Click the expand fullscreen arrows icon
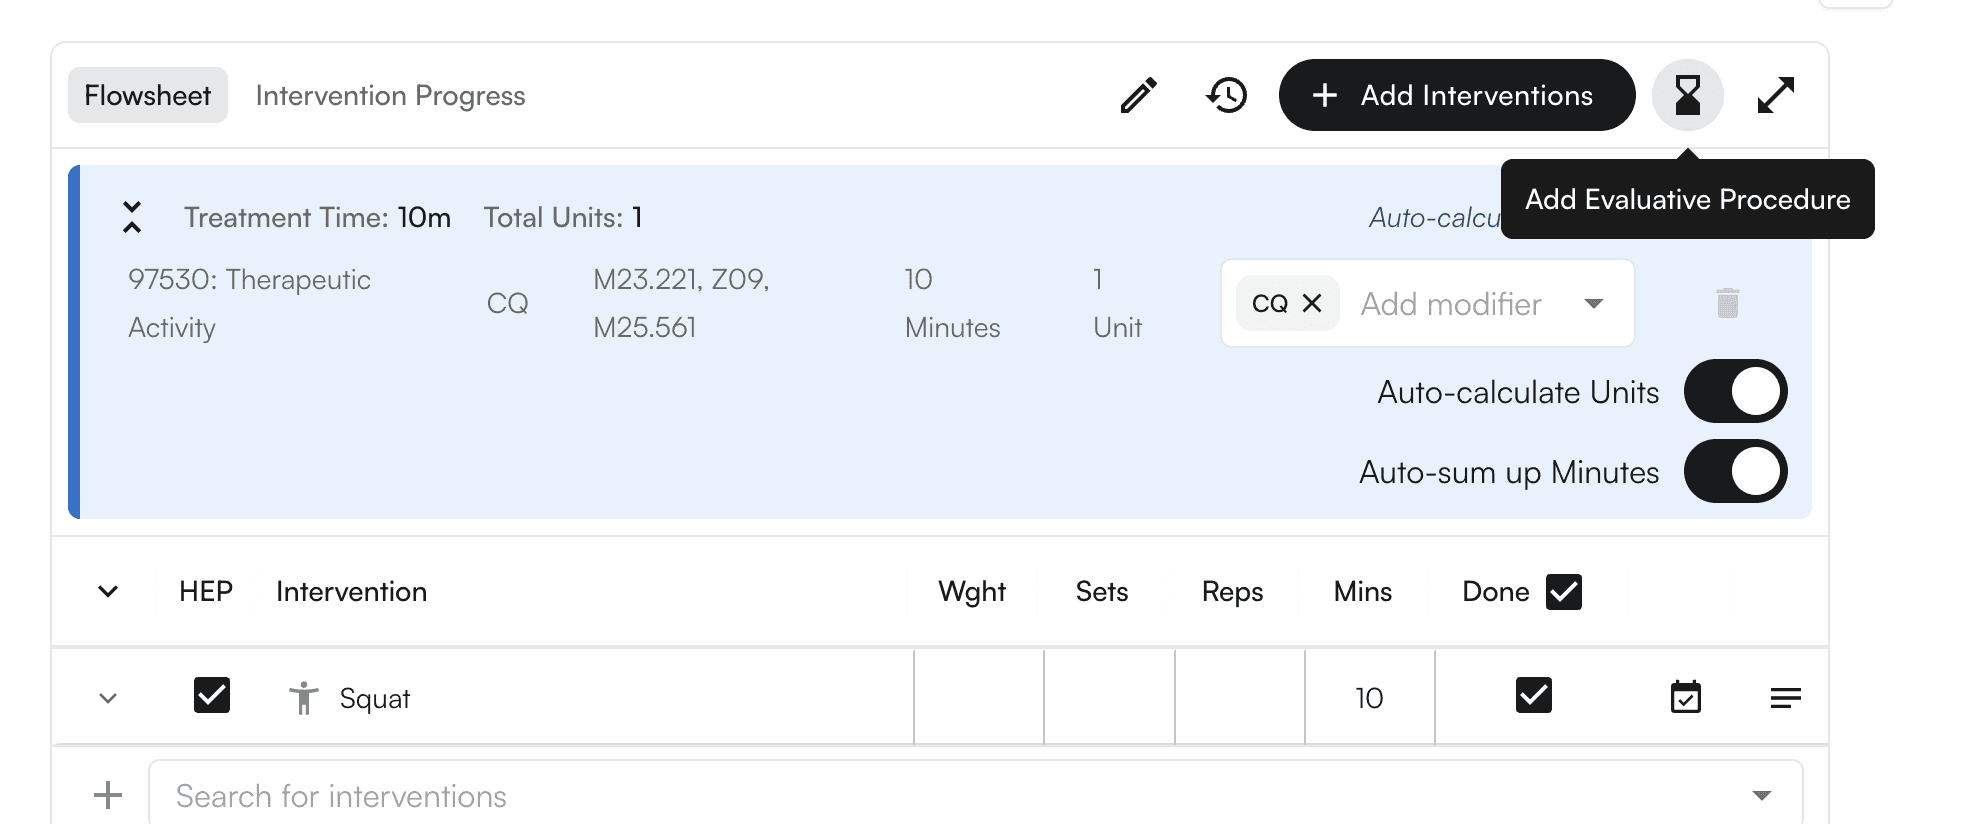The height and width of the screenshot is (824, 1964). [x=1775, y=96]
